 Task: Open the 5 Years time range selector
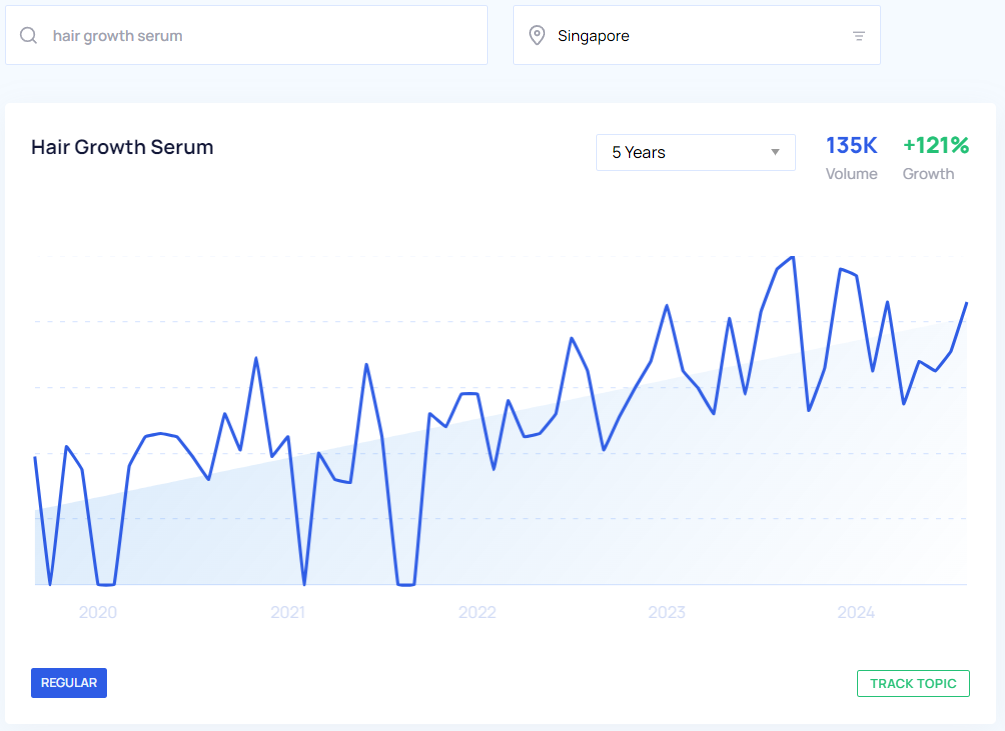694,153
